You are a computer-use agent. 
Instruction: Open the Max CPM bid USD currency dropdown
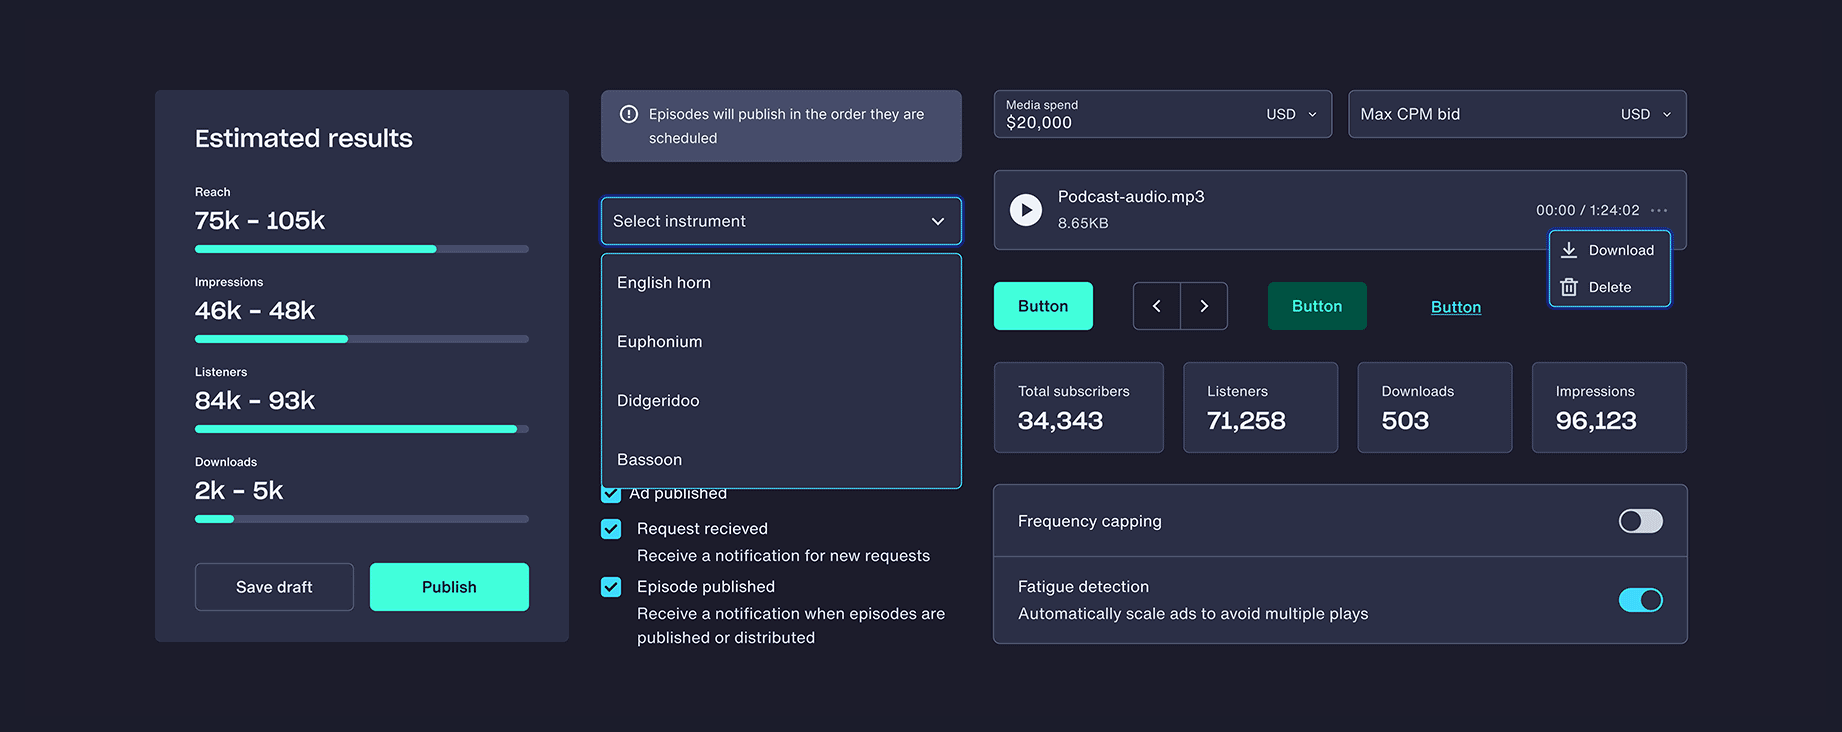click(1646, 114)
